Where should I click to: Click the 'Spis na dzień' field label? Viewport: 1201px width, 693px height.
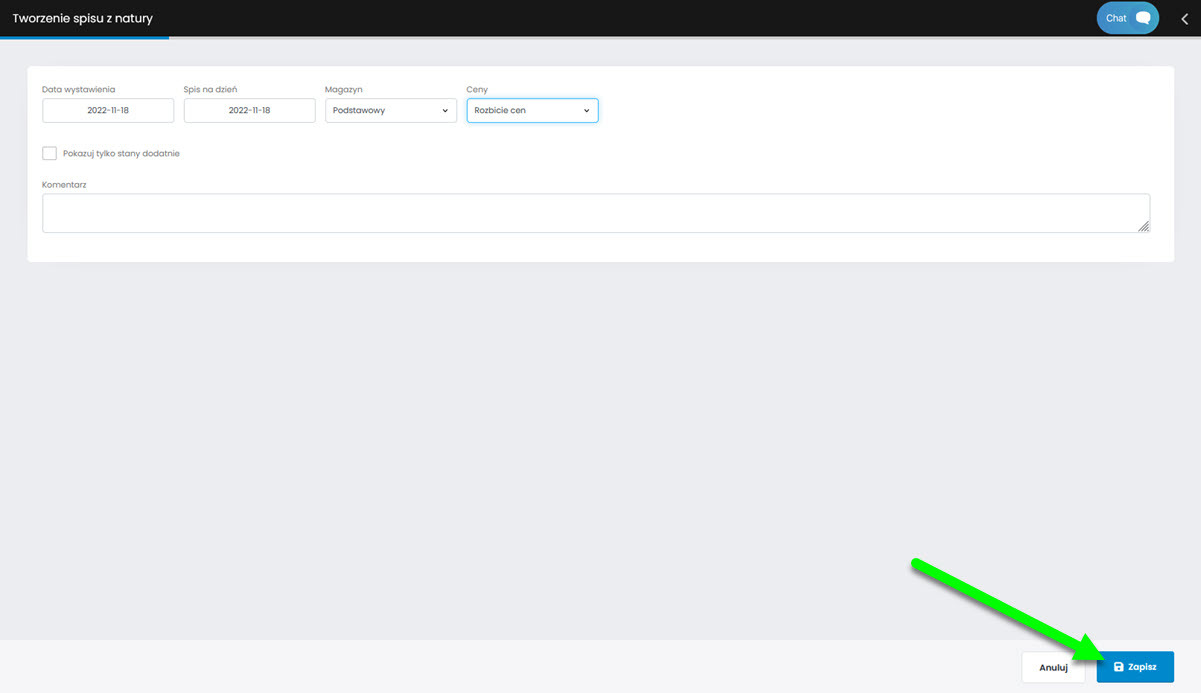(x=210, y=90)
